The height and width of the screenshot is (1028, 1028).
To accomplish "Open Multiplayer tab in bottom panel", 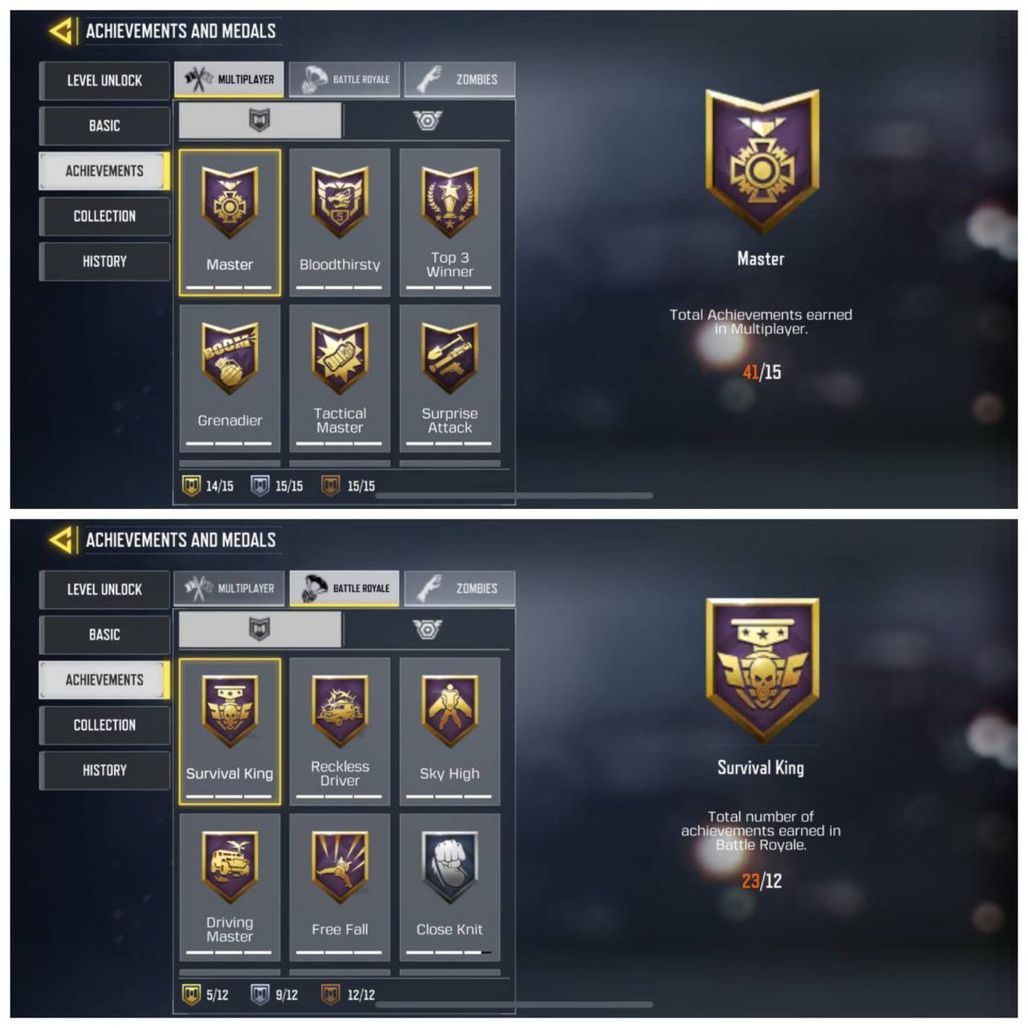I will (x=229, y=589).
